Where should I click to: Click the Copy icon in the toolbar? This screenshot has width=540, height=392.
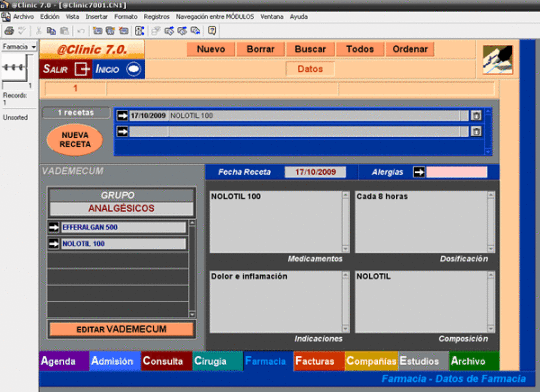pyautogui.click(x=51, y=31)
